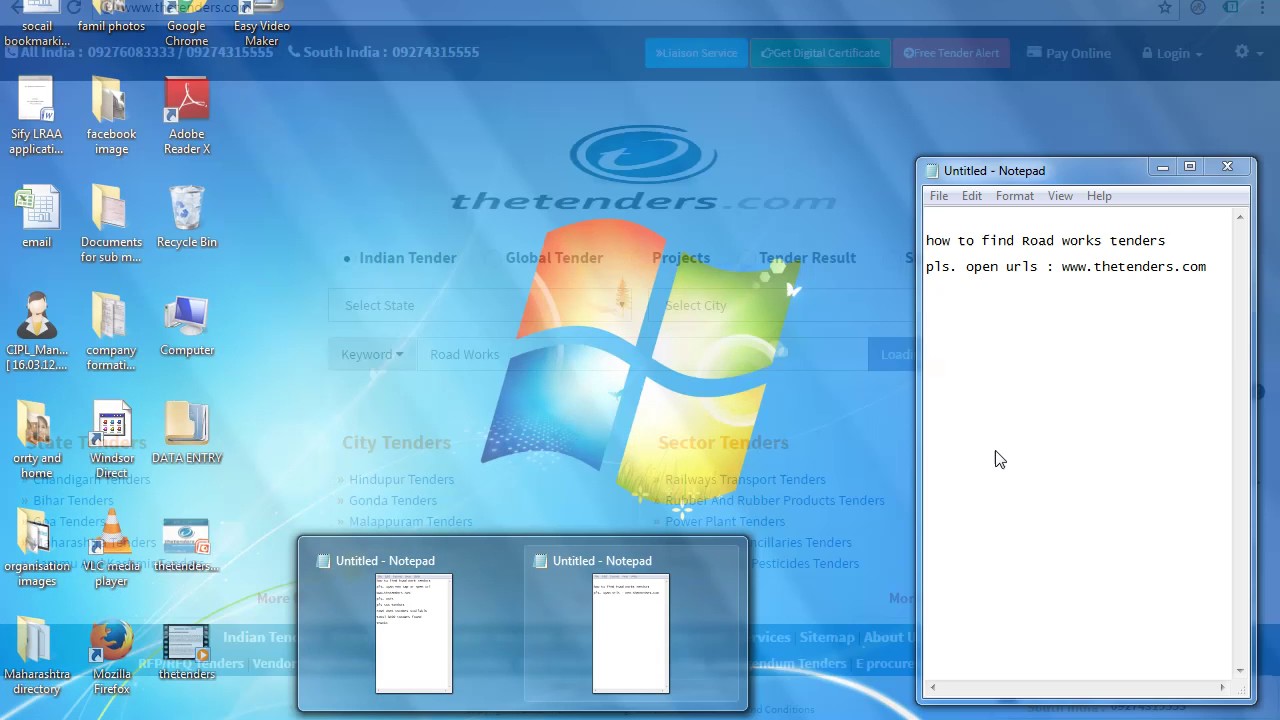This screenshot has width=1280, height=720.
Task: Select the Recycle Bin desktop icon
Action: (187, 216)
